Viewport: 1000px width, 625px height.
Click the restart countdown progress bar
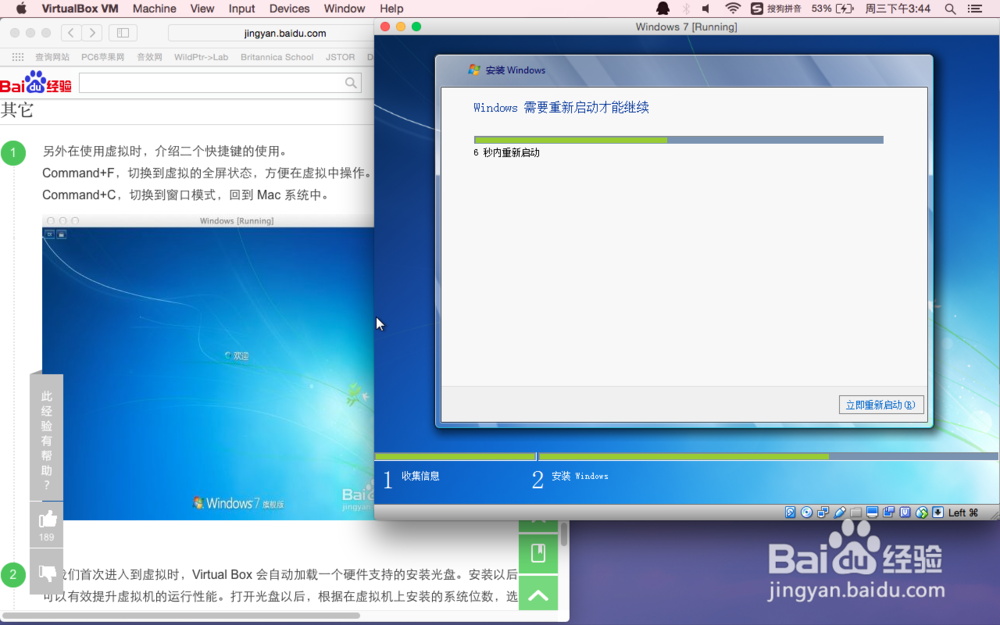tap(679, 140)
